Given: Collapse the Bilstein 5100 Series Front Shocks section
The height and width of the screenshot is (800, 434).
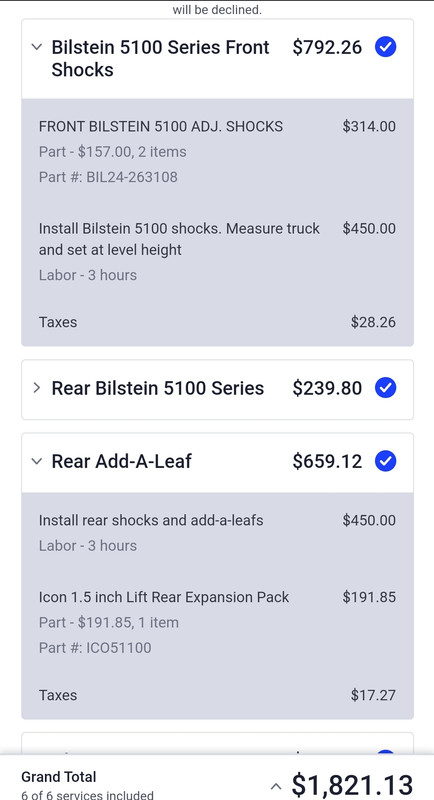Looking at the screenshot, I should point(36,47).
